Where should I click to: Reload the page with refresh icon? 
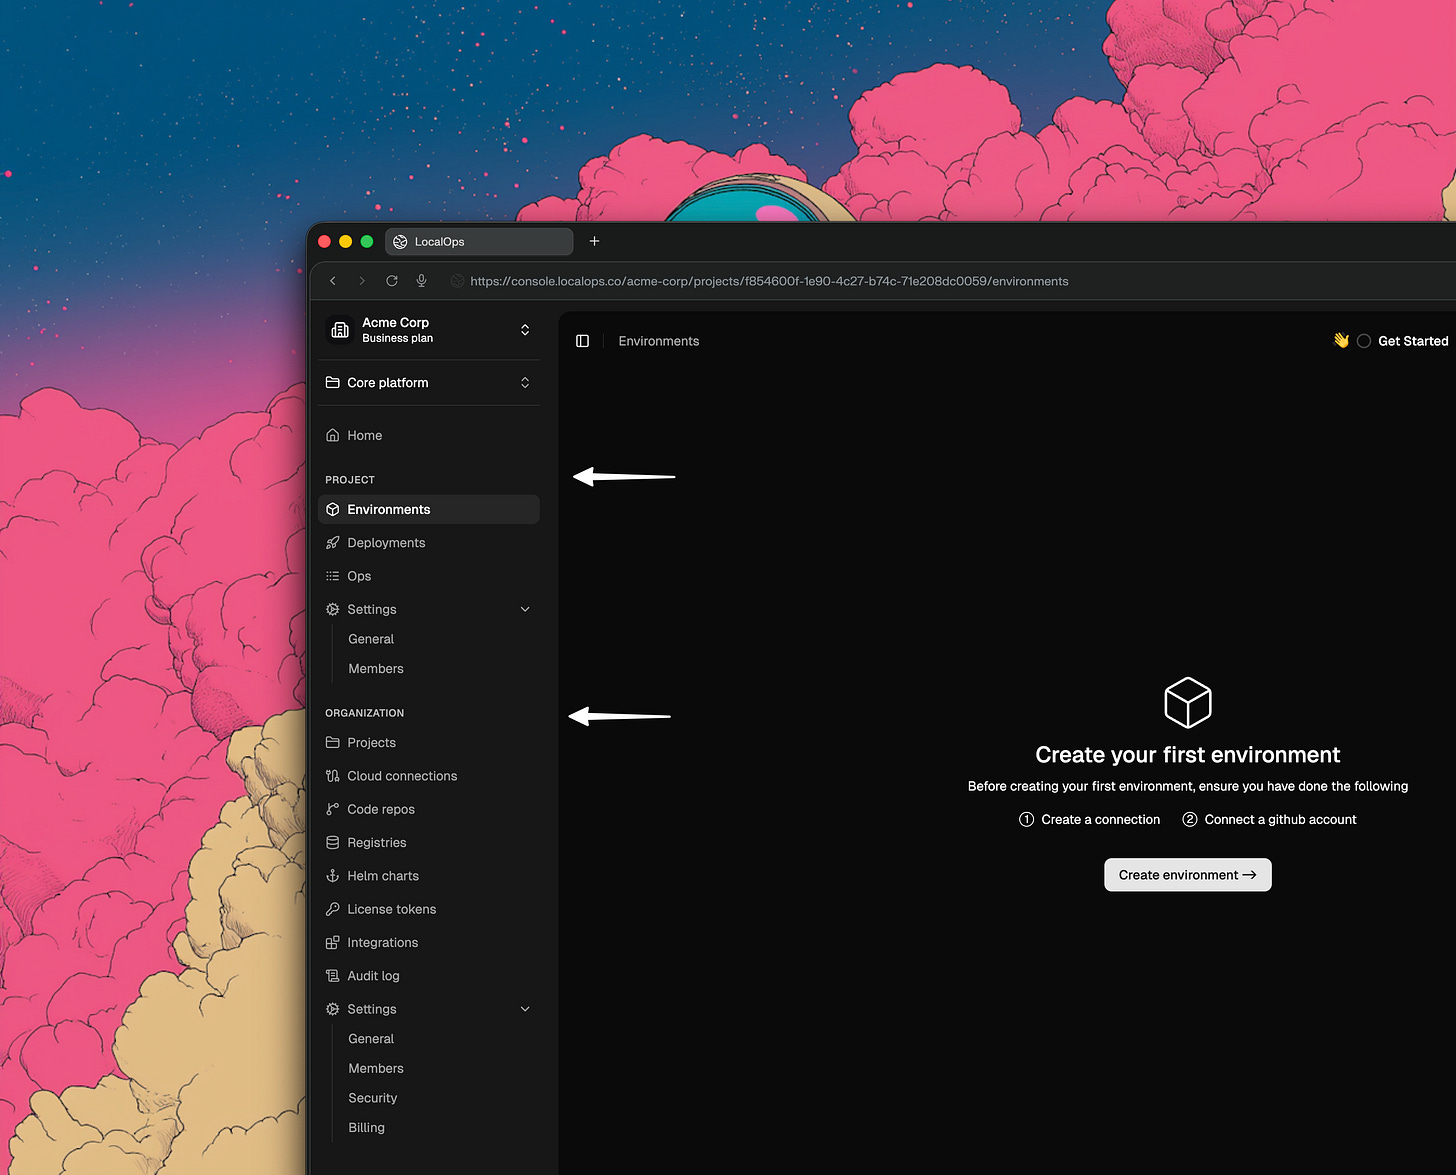click(x=392, y=281)
